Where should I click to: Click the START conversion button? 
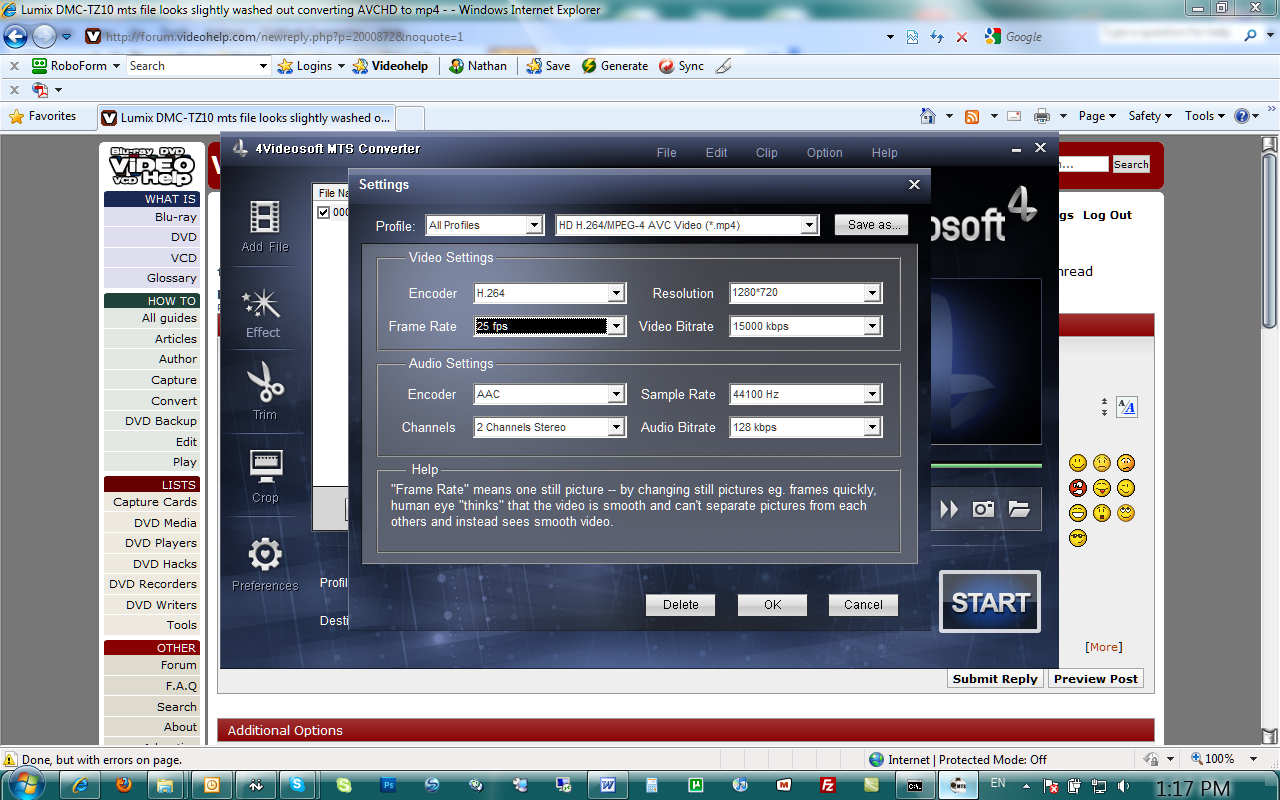990,602
